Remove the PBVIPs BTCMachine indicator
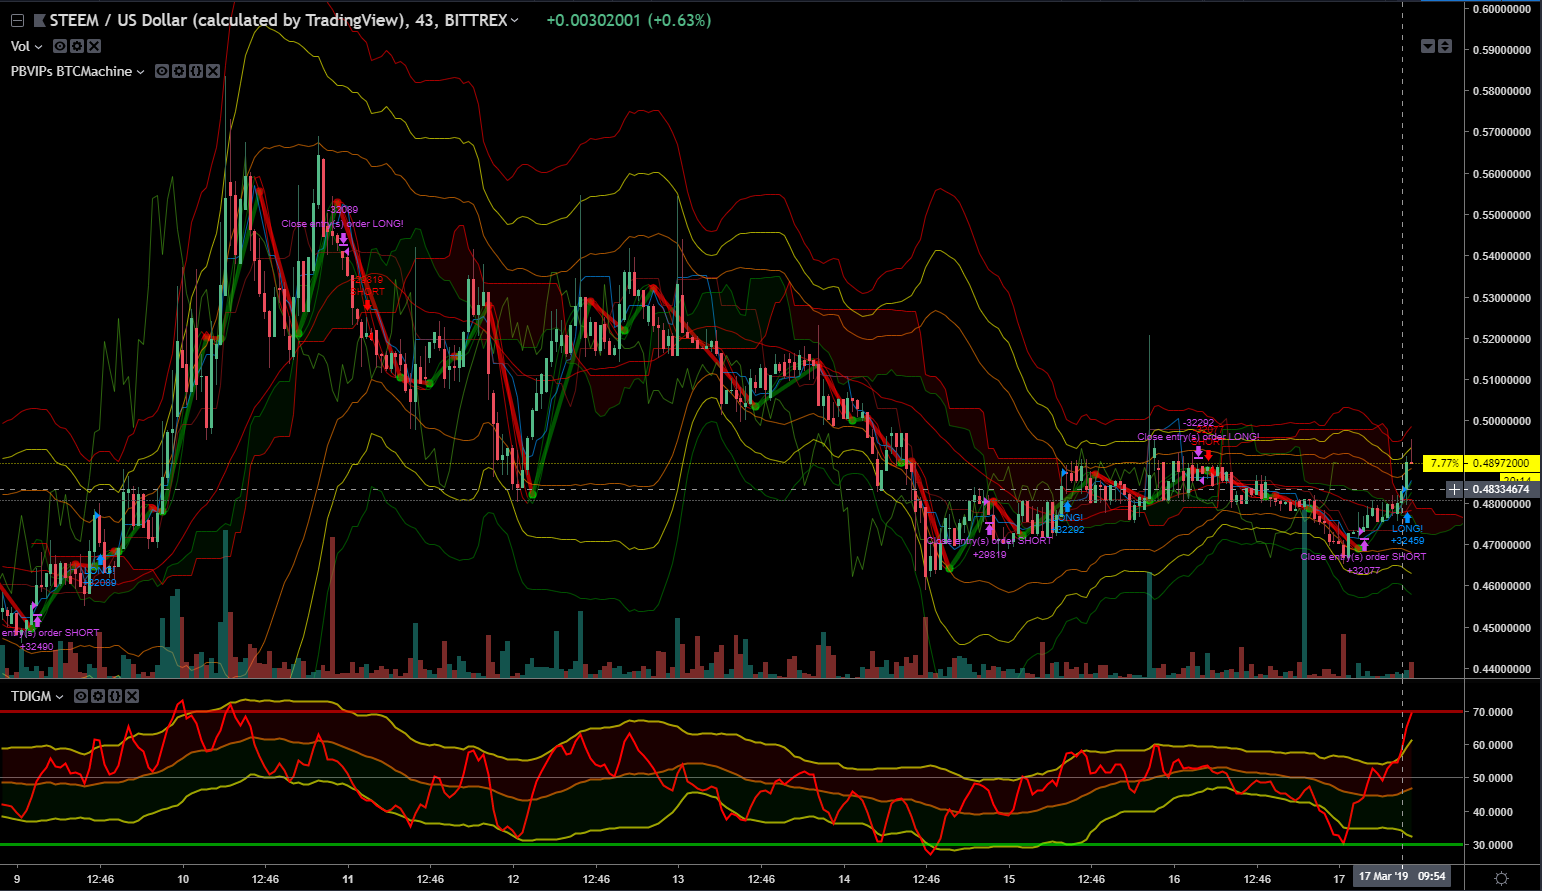The width and height of the screenshot is (1542, 891). (x=213, y=71)
